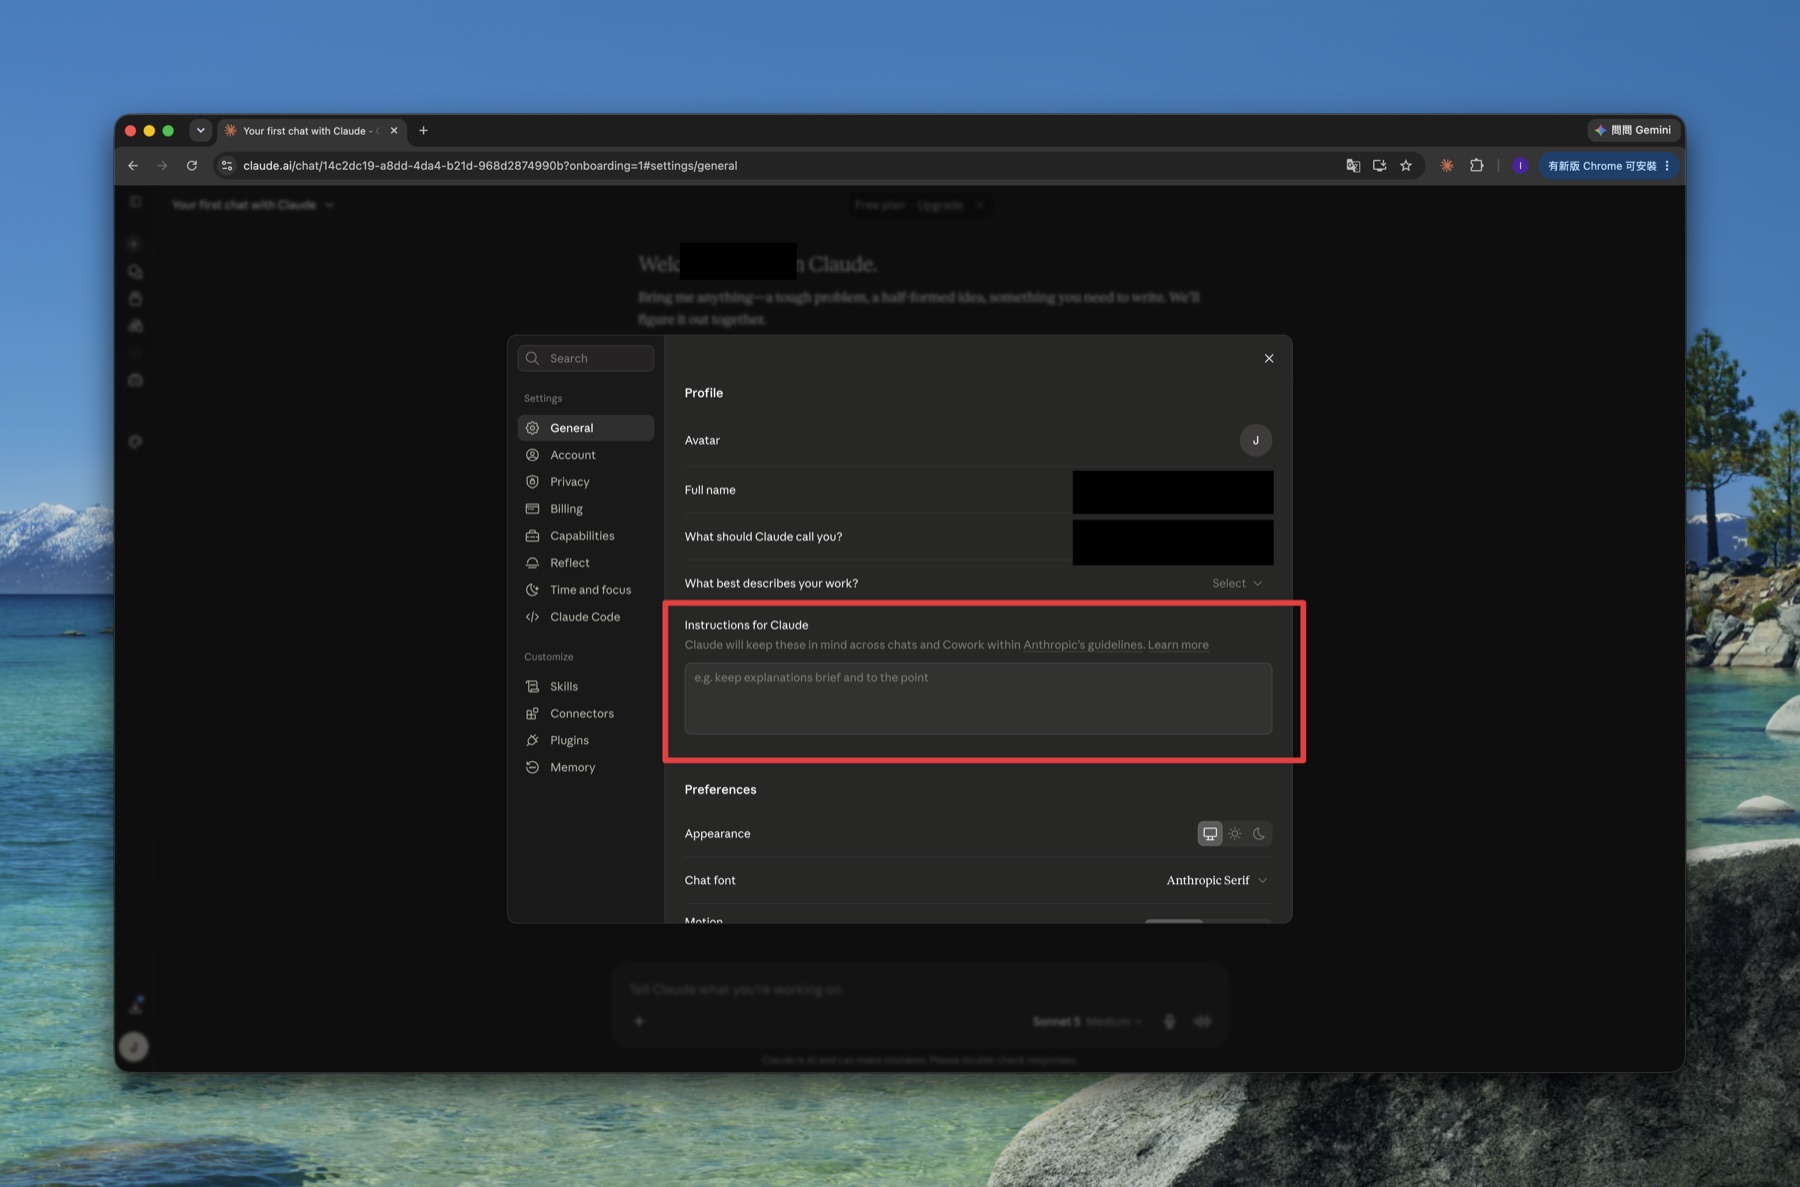The width and height of the screenshot is (1800, 1187).
Task: Select Reflect in settings sidebar
Action: [585, 563]
